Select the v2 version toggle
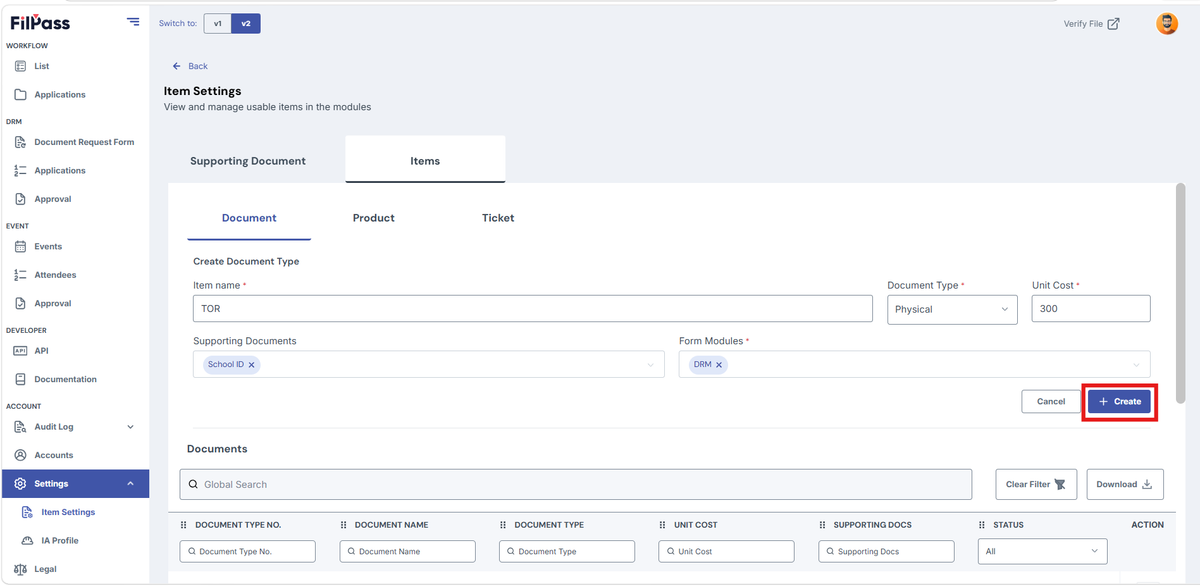Viewport: 1200px width, 586px height. [246, 23]
